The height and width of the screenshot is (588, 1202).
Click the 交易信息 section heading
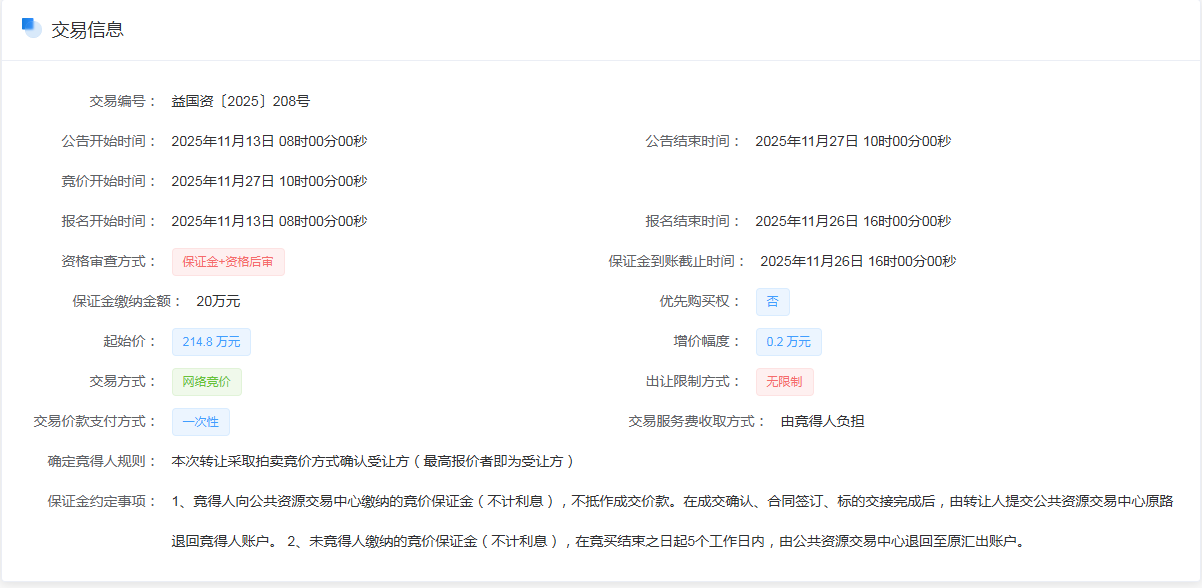87,30
